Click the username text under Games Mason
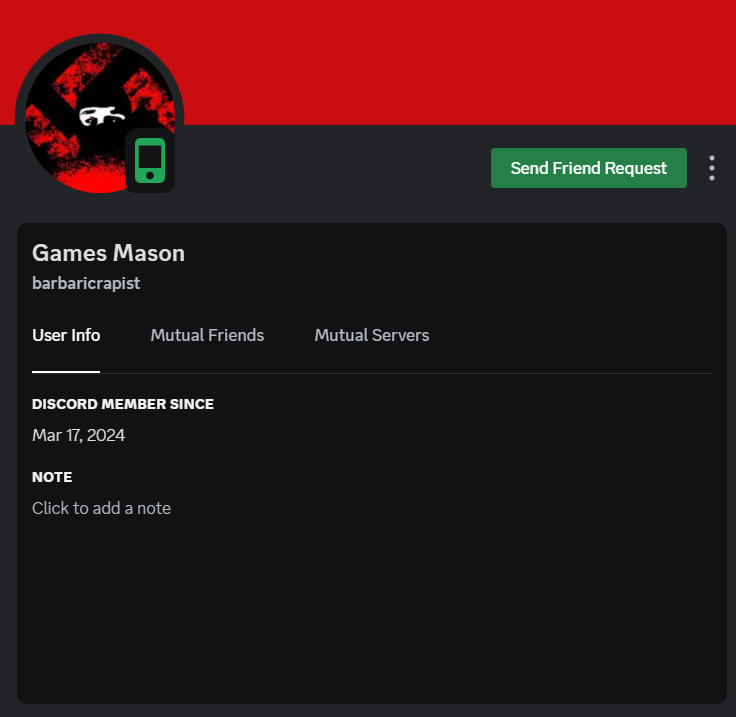 click(x=86, y=283)
